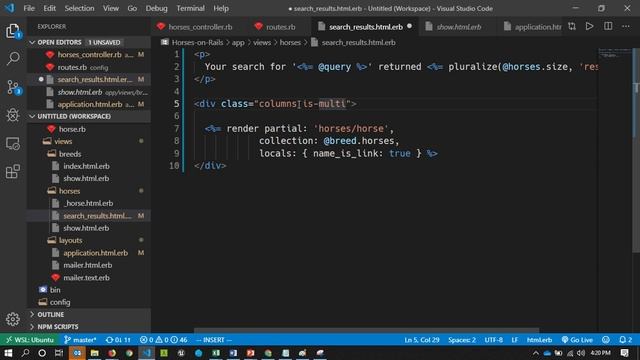Viewport: 640px width, 360px height.
Task: Open the More Actions ellipsis menu
Action: coord(626,27)
